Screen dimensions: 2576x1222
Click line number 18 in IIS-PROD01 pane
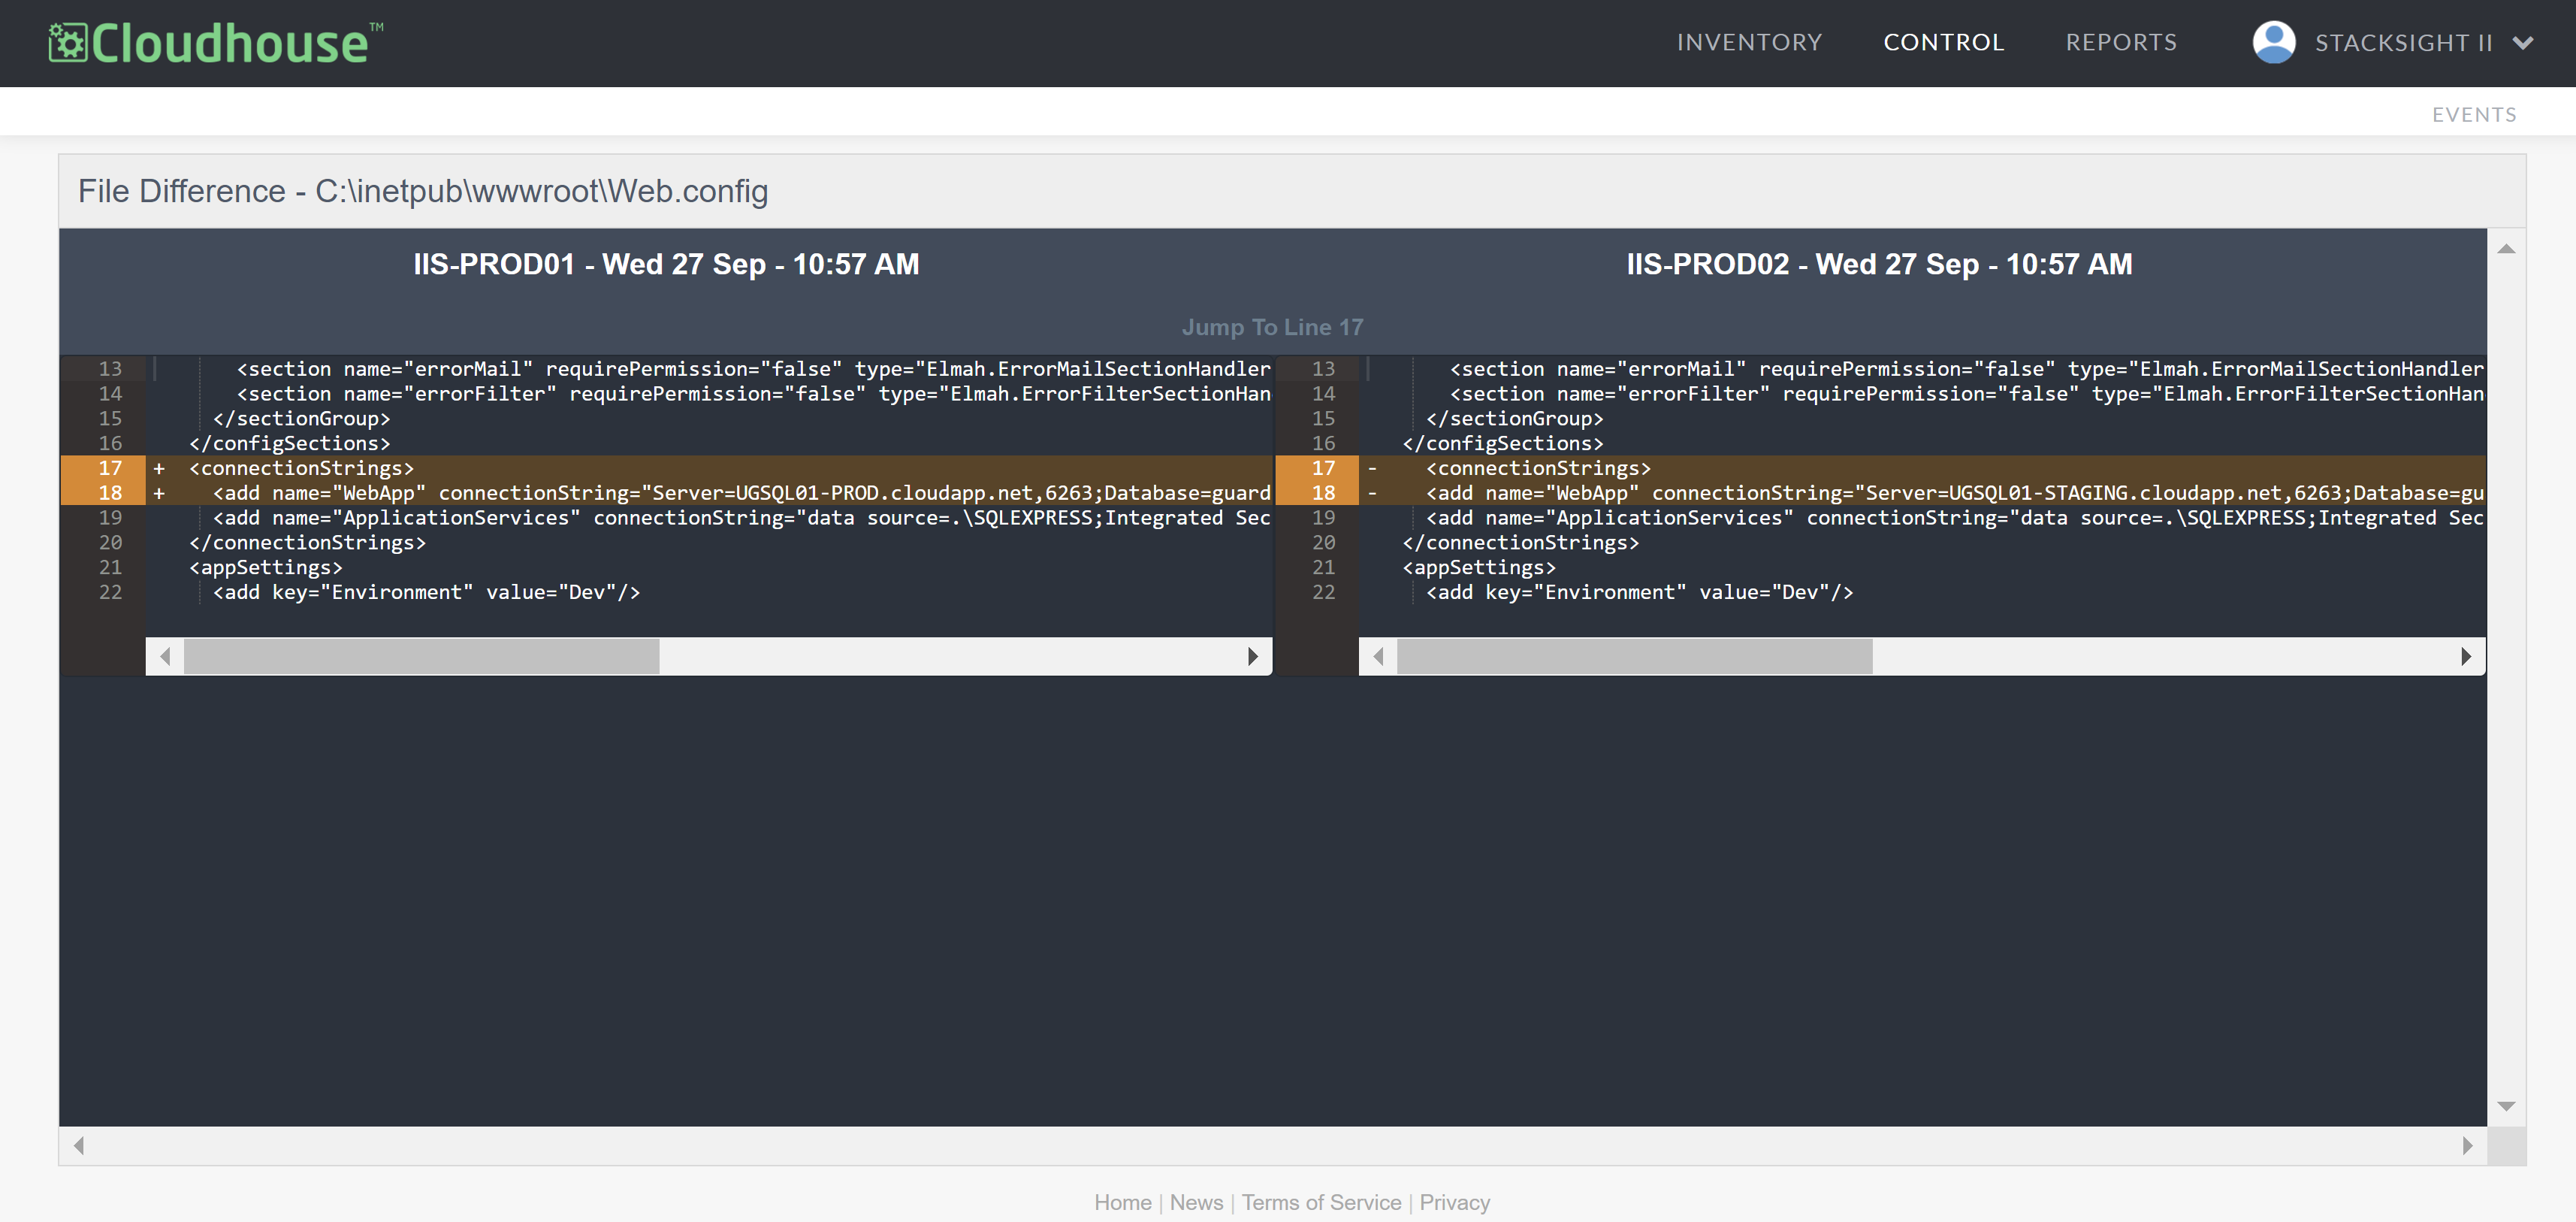pos(110,493)
